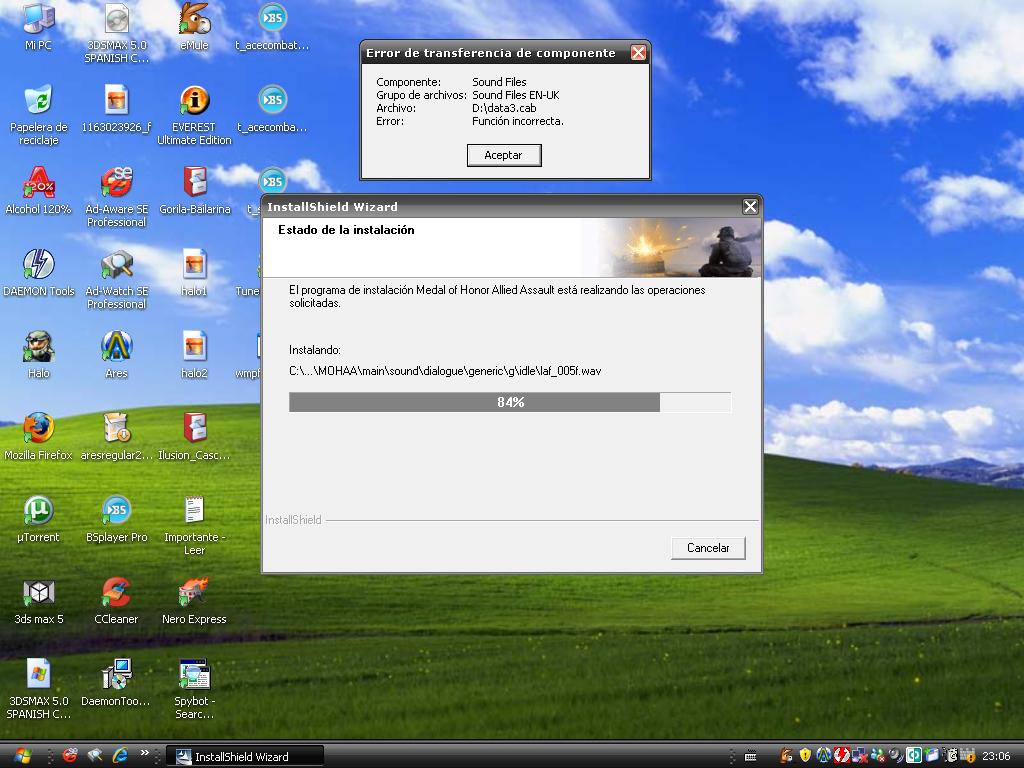The height and width of the screenshot is (768, 1024).
Task: Select the Ad-Aware SE Professional icon
Action: 116,197
